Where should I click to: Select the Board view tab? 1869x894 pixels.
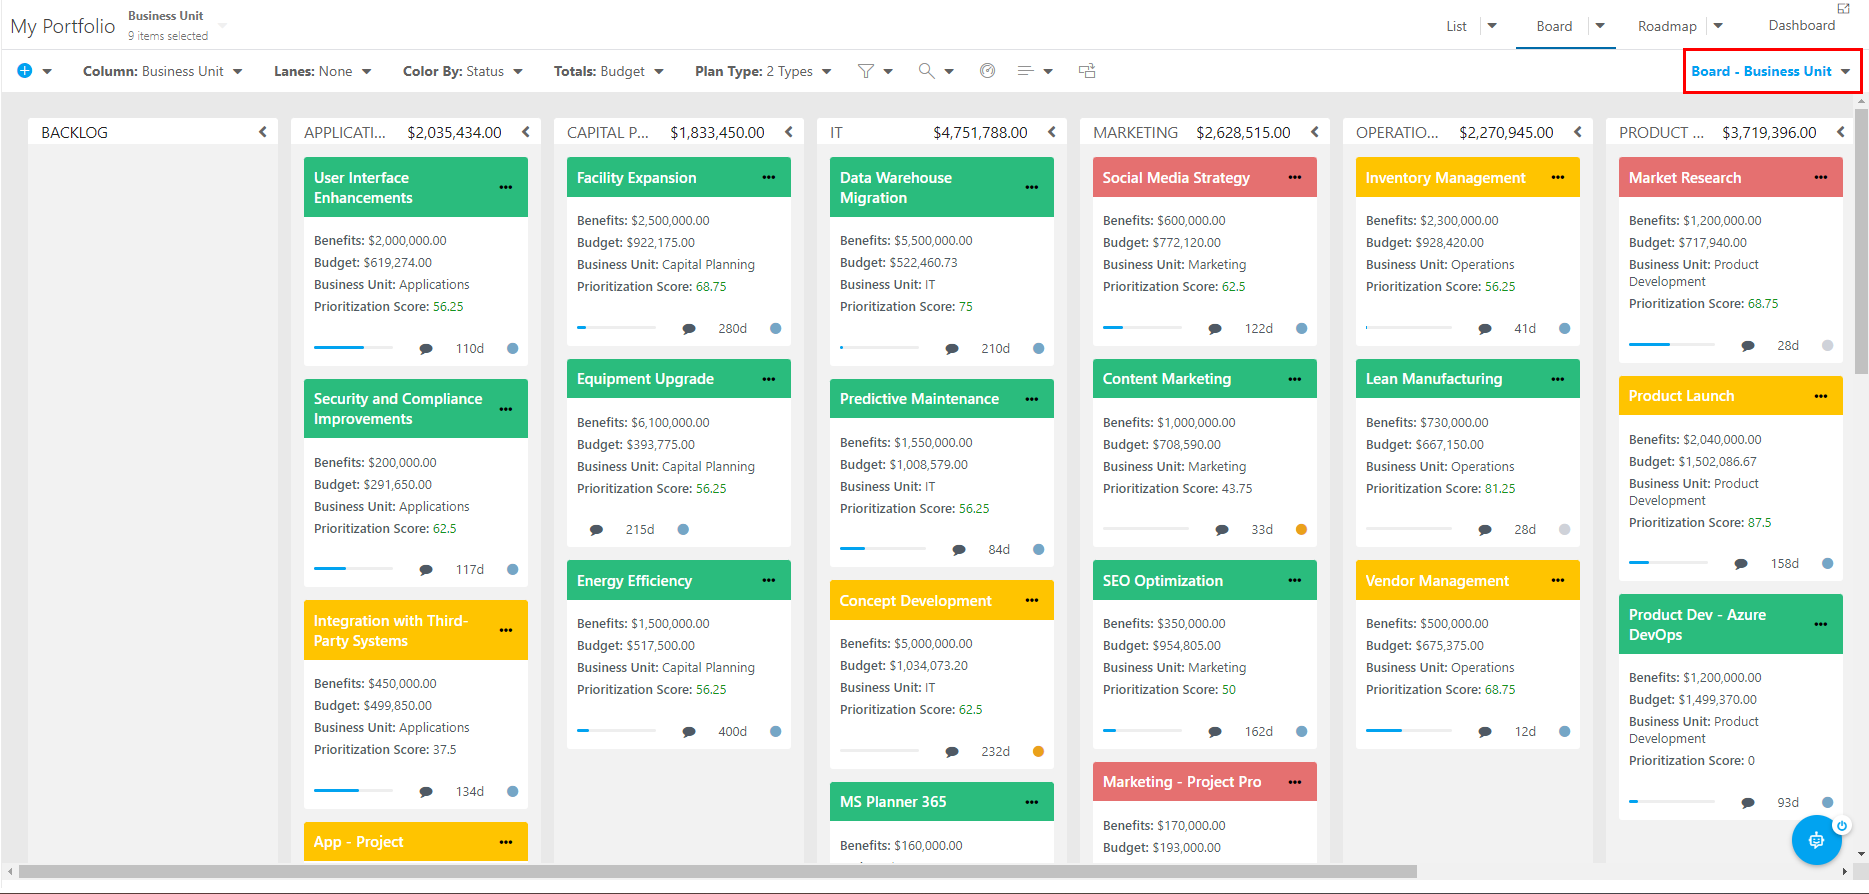1554,26
